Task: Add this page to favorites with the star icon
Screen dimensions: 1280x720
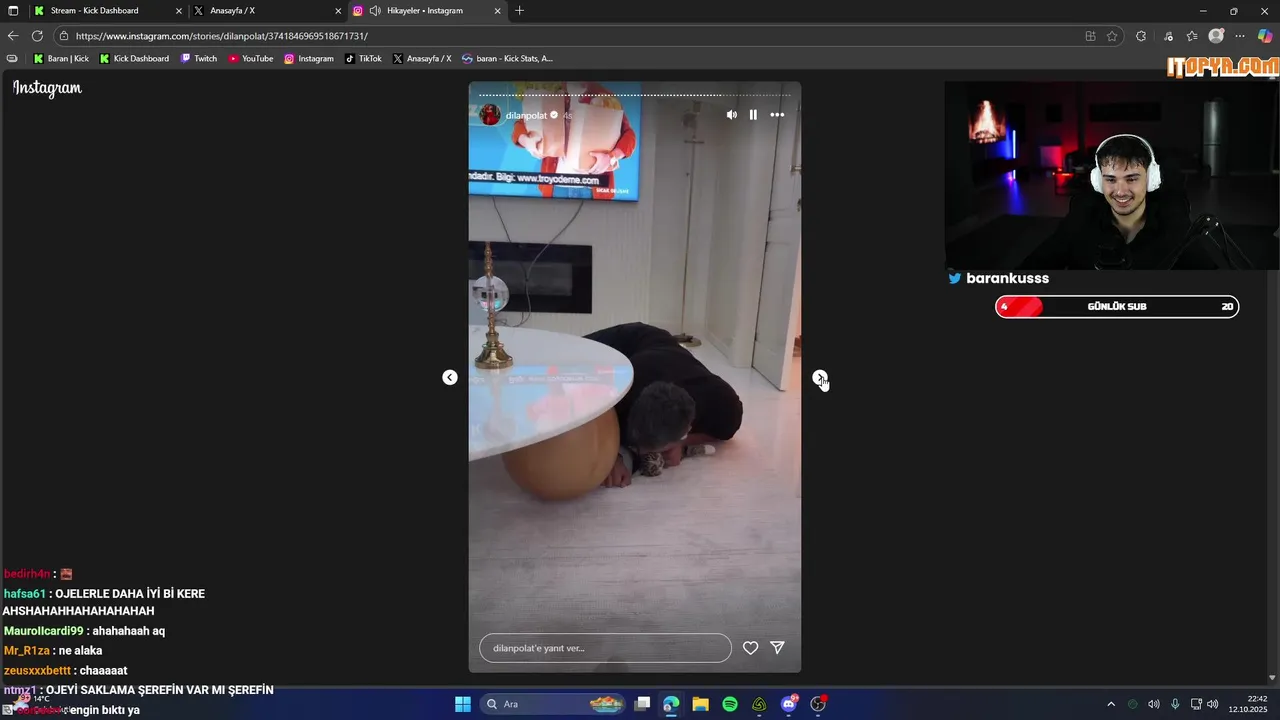Action: [1112, 36]
